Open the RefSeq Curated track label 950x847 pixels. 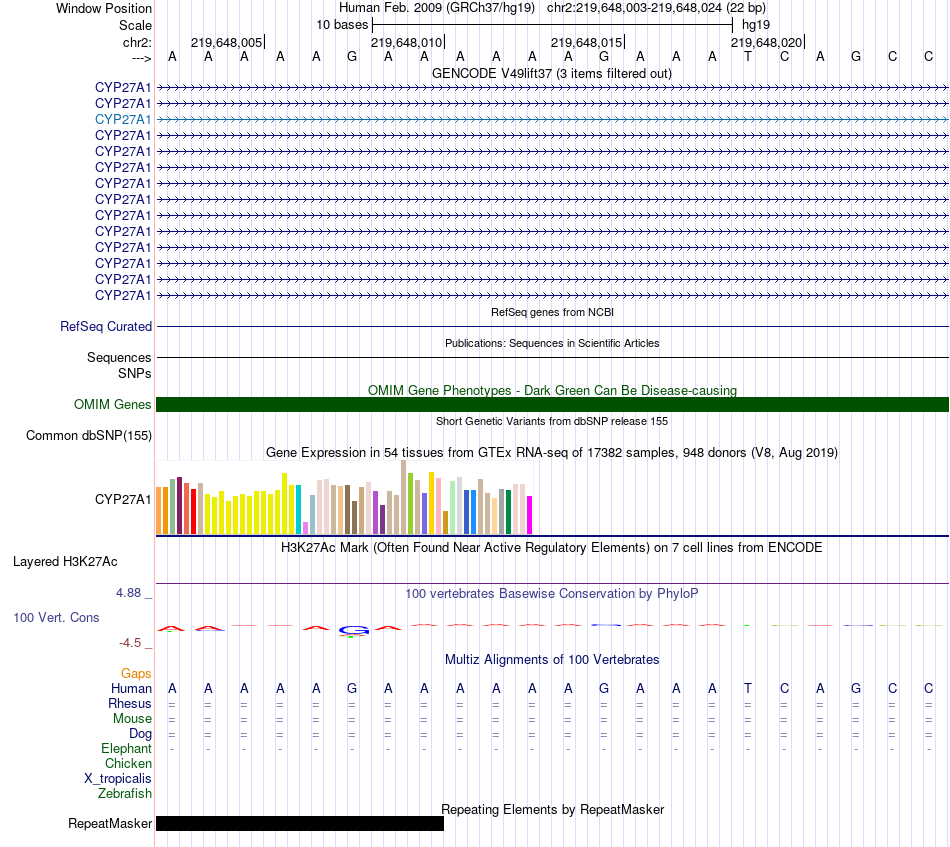click(106, 327)
